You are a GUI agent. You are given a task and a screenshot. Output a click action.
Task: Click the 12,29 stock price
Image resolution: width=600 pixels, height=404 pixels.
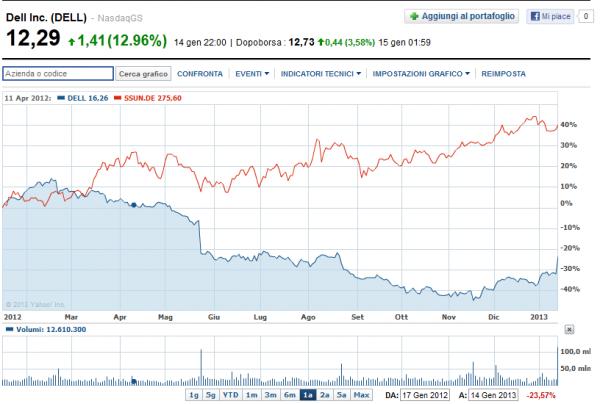pyautogui.click(x=33, y=38)
